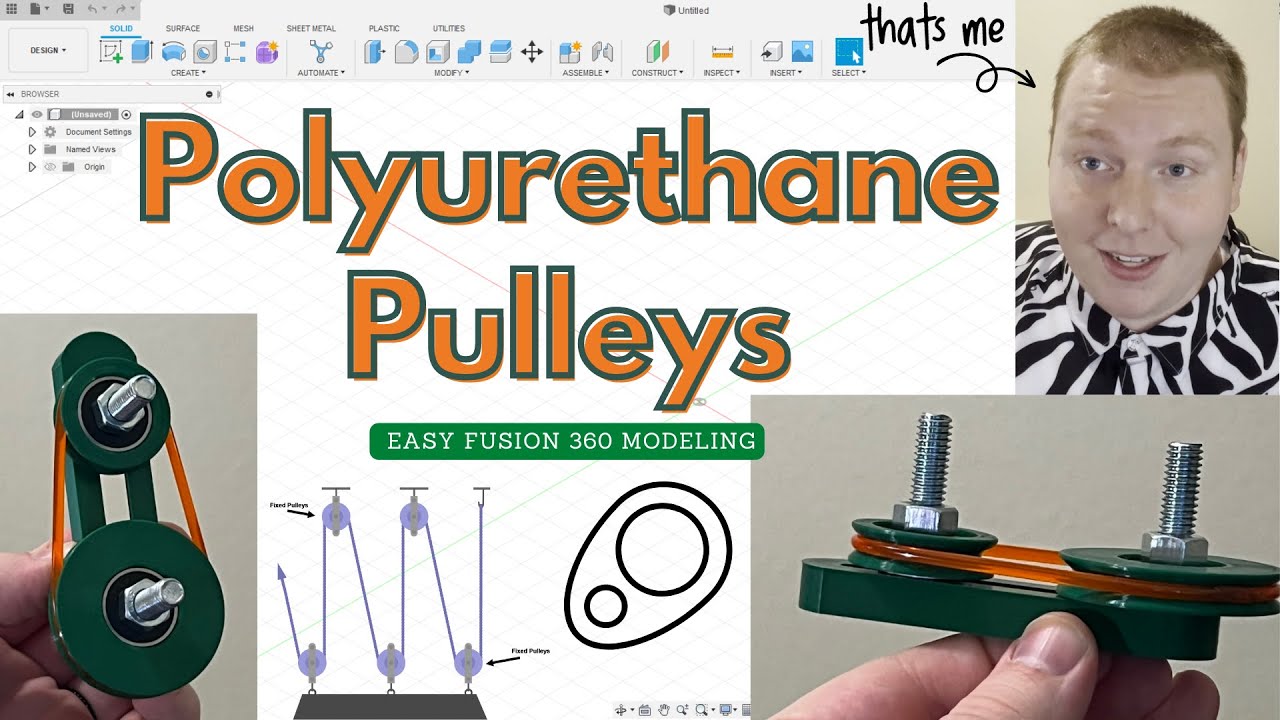The width and height of the screenshot is (1280, 720).
Task: Click the Display Settings monitor icon
Action: pyautogui.click(x=726, y=710)
